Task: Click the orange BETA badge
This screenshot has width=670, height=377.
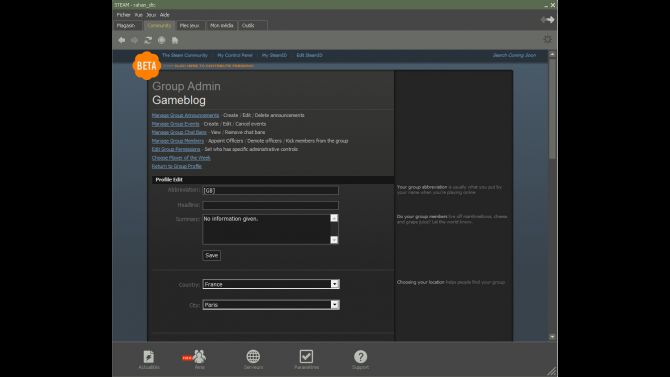Action: coord(147,66)
